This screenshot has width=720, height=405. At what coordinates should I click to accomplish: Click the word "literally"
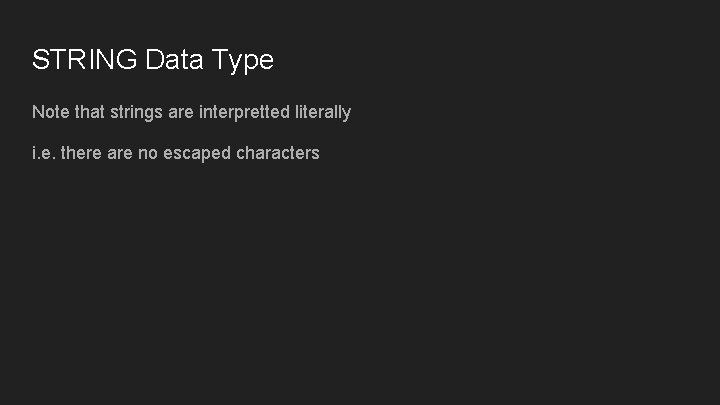(323, 113)
